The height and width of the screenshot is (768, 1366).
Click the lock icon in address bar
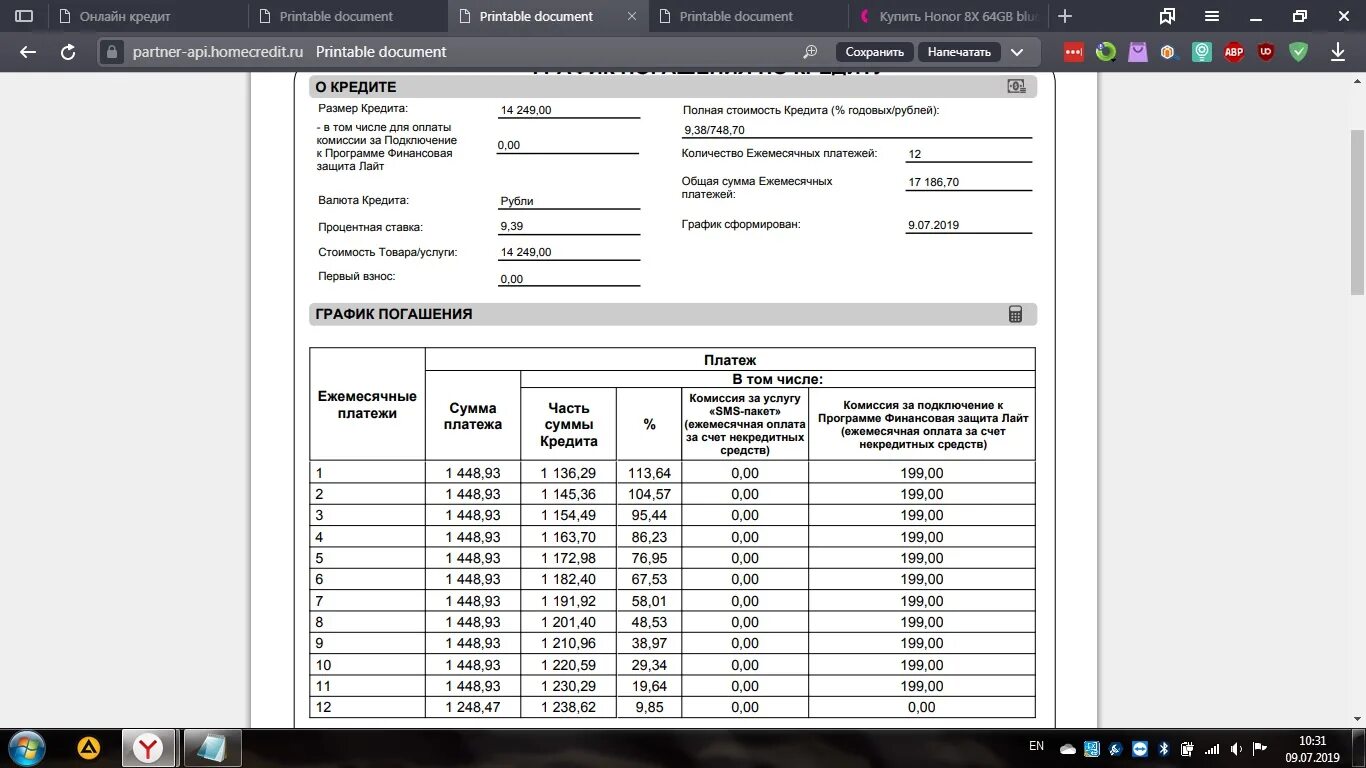[113, 52]
